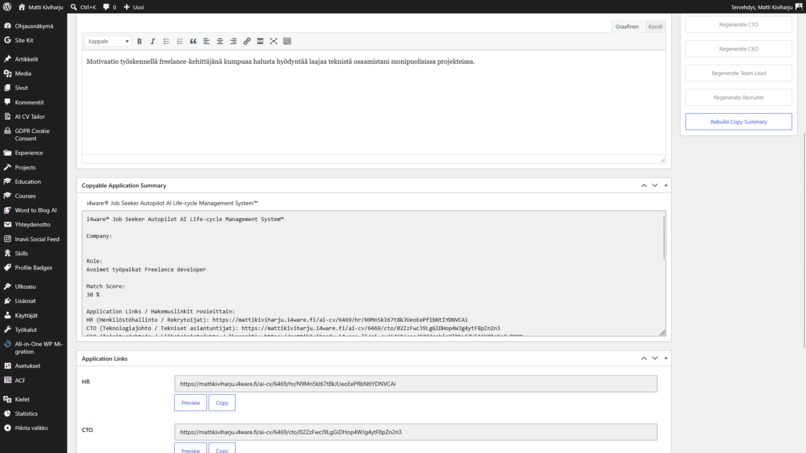Open Kappale paragraph format dropdown
Image resolution: width=806 pixels, height=453 pixels.
pos(108,41)
